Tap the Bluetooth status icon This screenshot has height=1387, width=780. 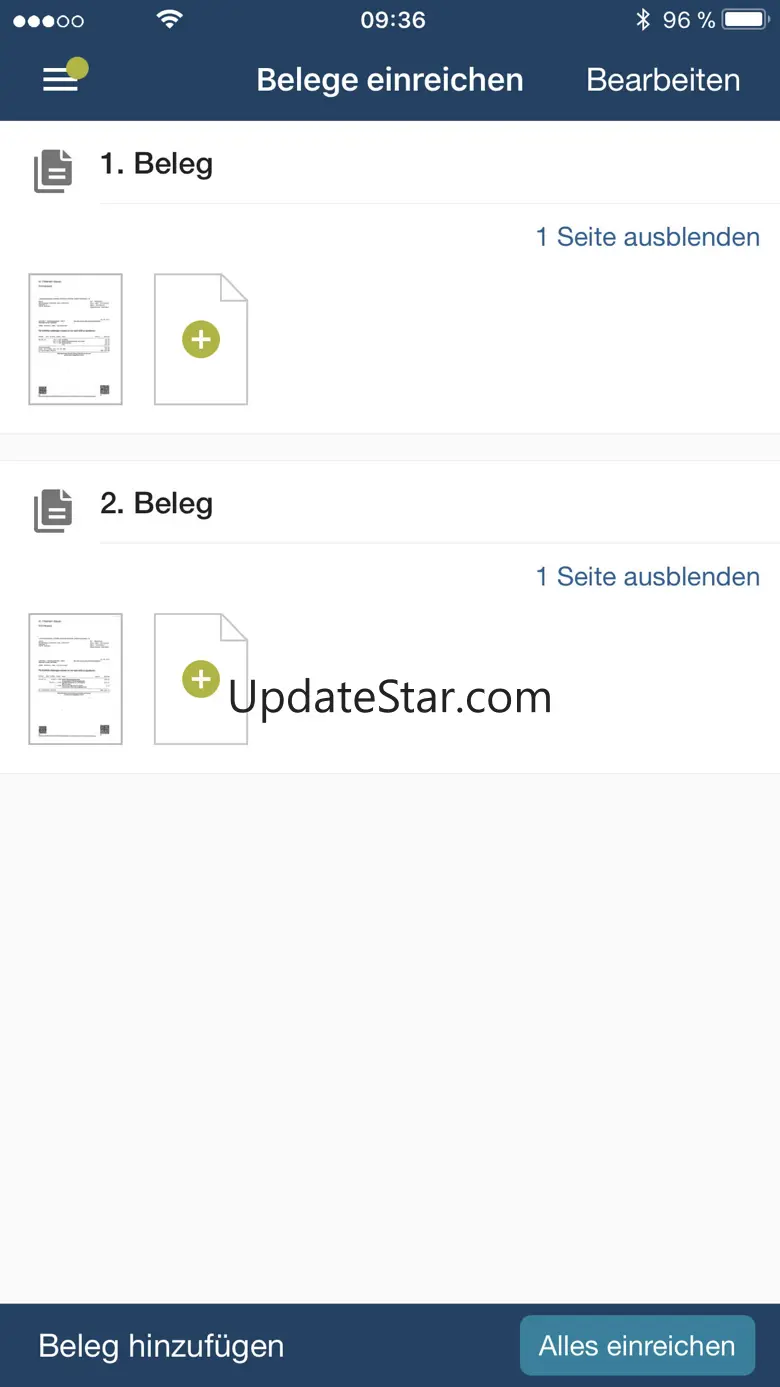pyautogui.click(x=643, y=20)
